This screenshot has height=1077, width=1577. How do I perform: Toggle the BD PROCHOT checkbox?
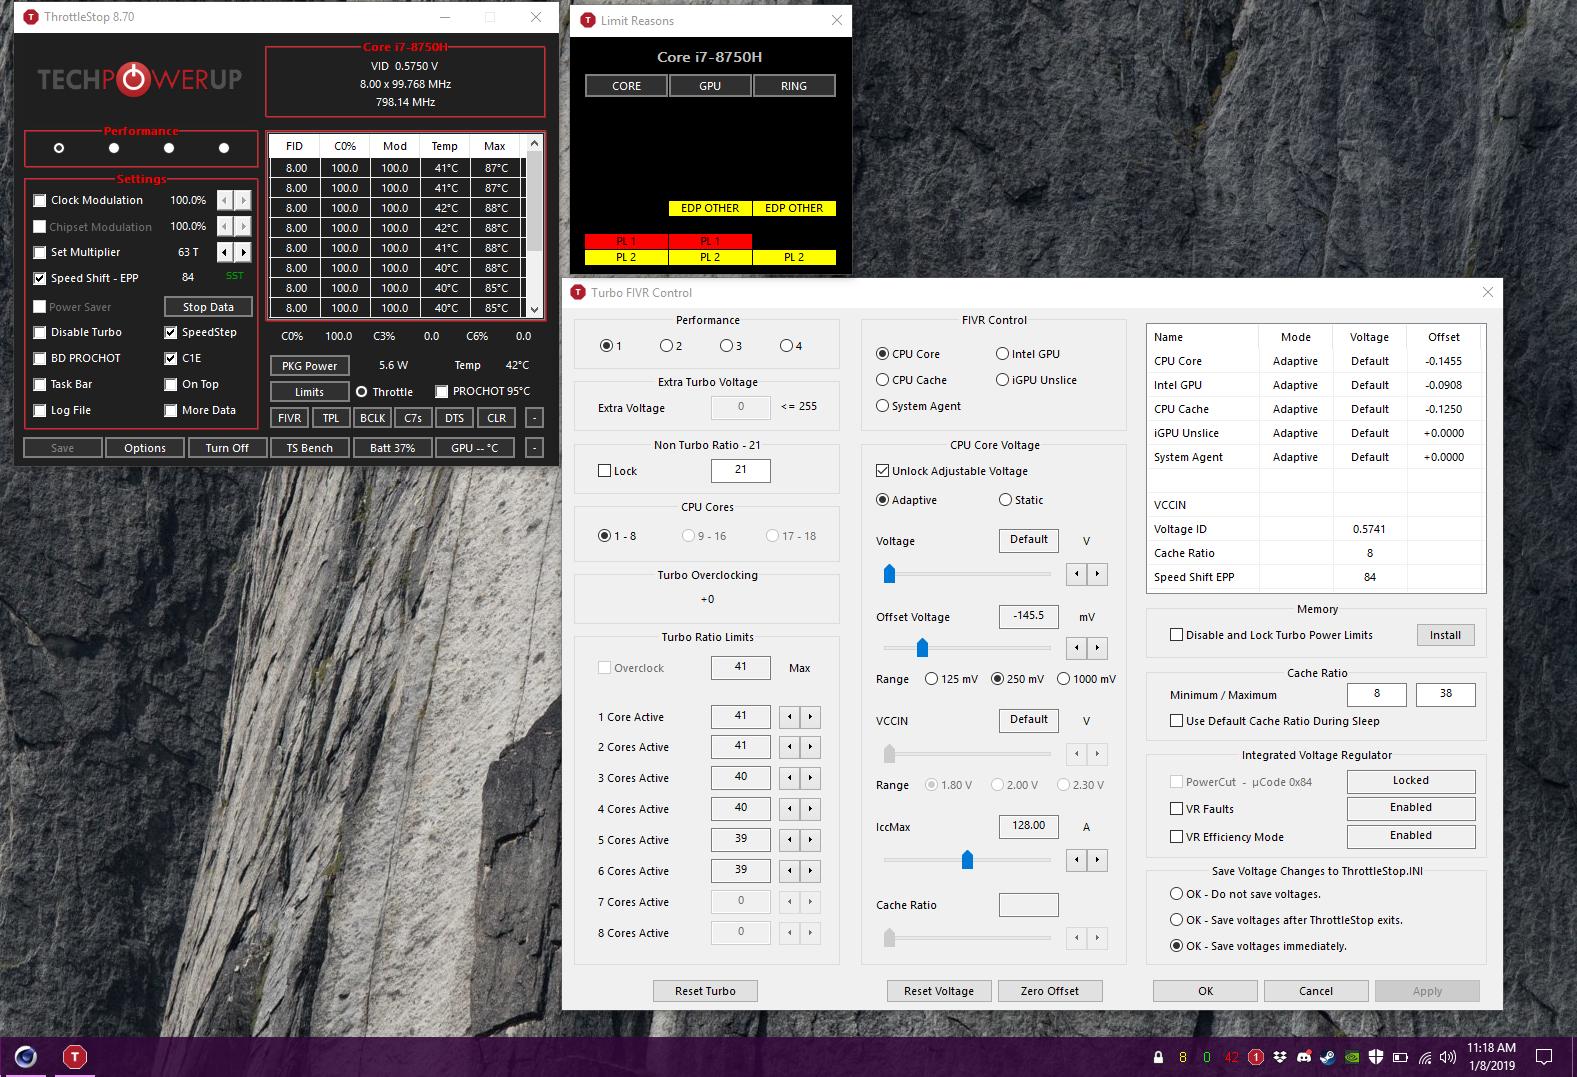(40, 358)
